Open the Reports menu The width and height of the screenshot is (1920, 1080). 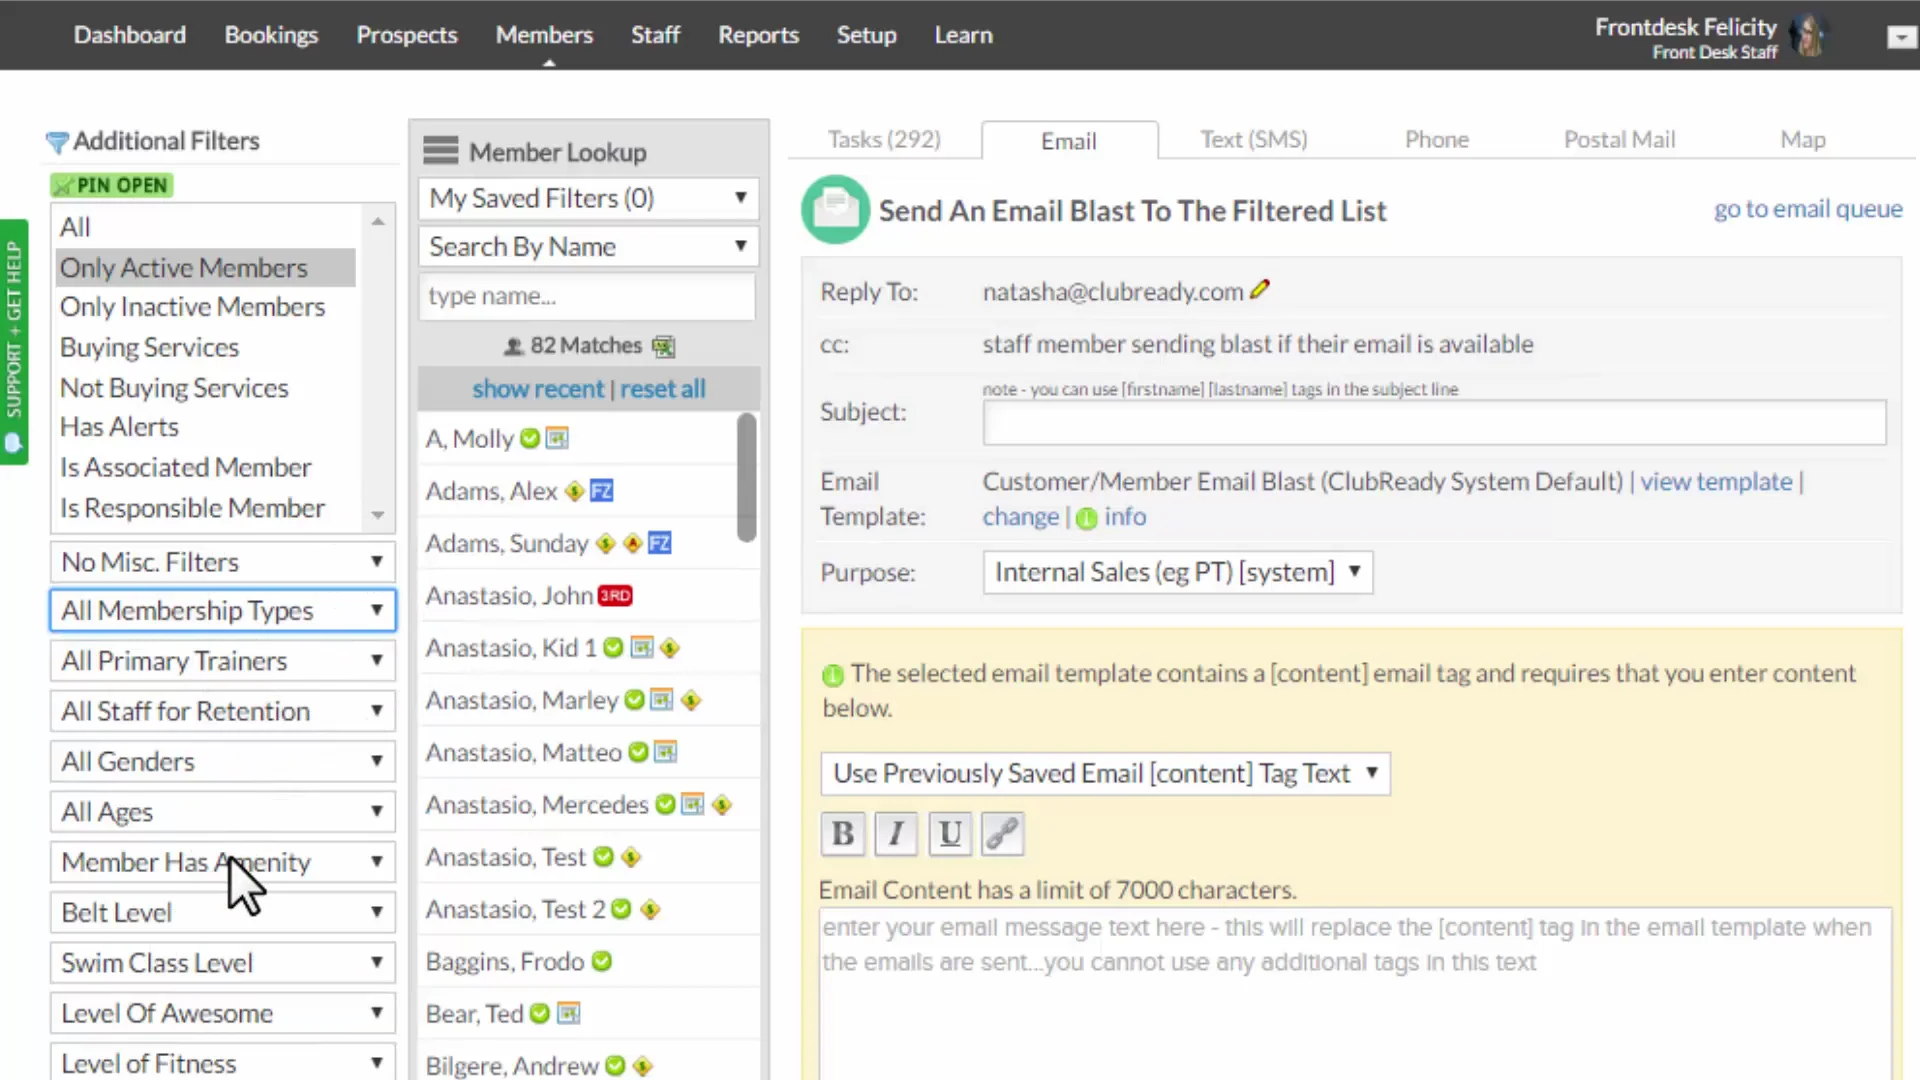pyautogui.click(x=758, y=35)
